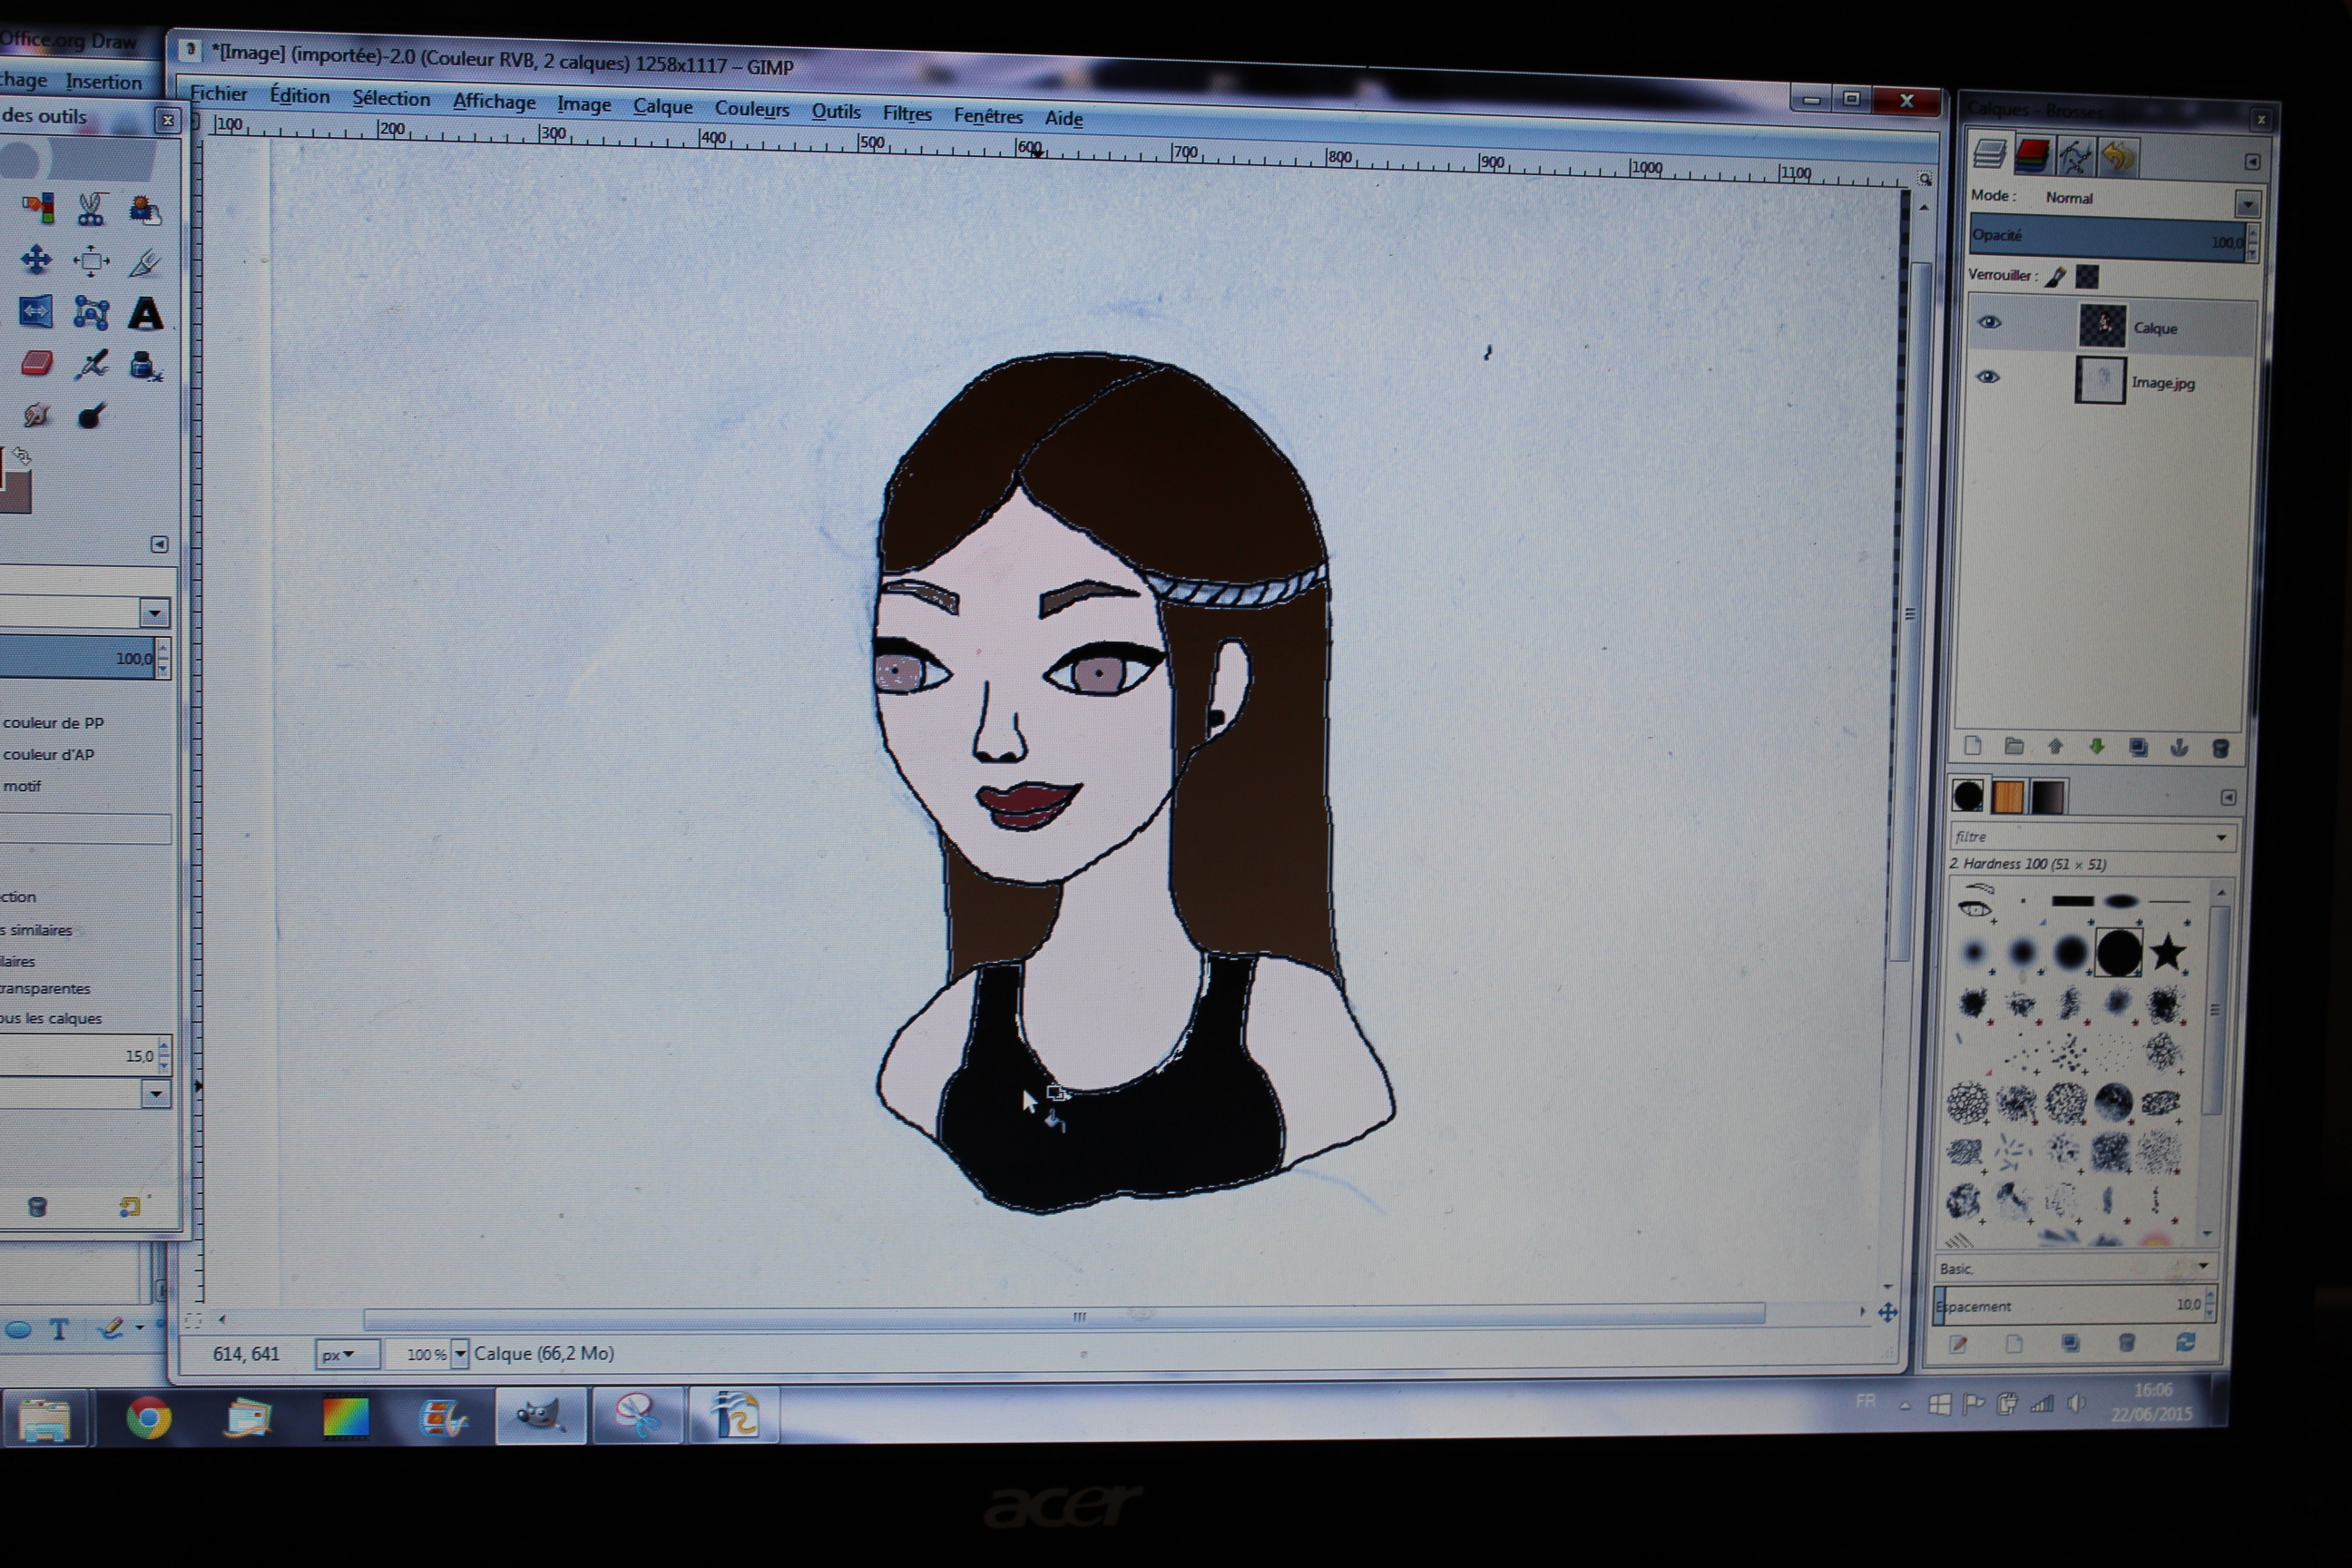Toggle lock pixels brush icon
Image resolution: width=2352 pixels, height=1568 pixels.
coord(2055,277)
